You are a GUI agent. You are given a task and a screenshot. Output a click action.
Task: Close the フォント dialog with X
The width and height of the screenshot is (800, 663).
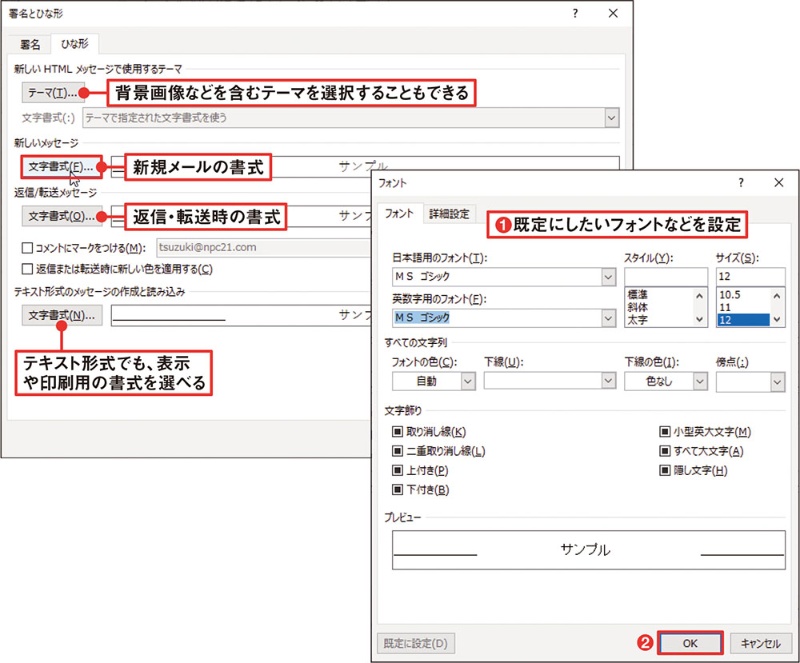tap(778, 184)
